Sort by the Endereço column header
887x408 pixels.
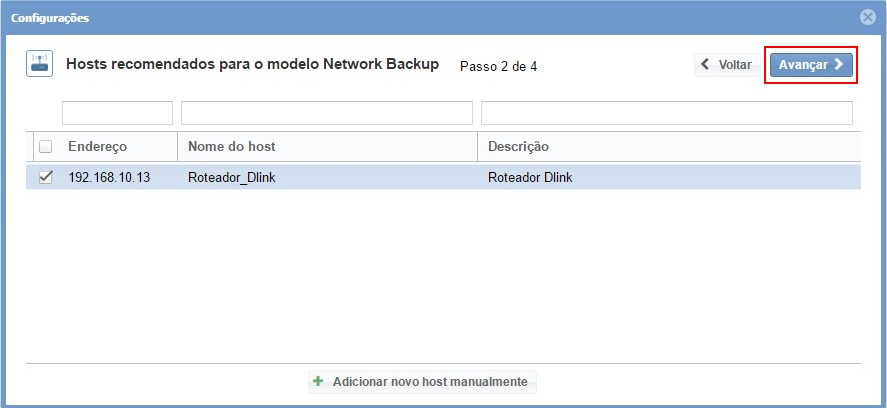point(98,147)
